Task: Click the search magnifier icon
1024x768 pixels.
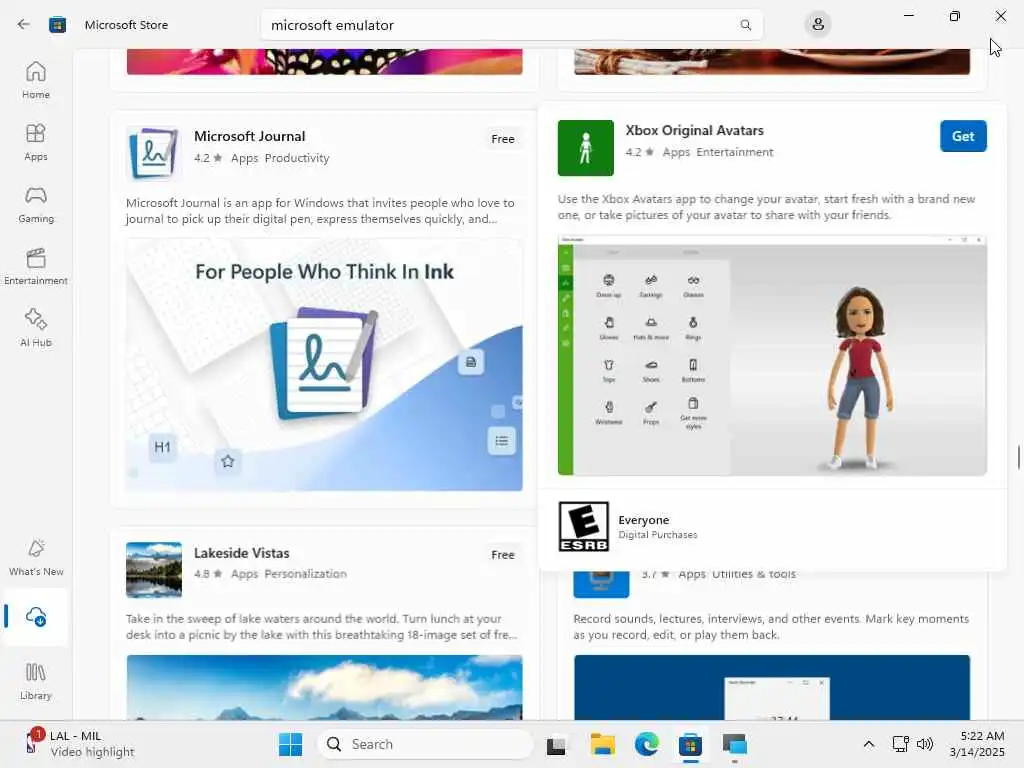Action: (x=745, y=25)
